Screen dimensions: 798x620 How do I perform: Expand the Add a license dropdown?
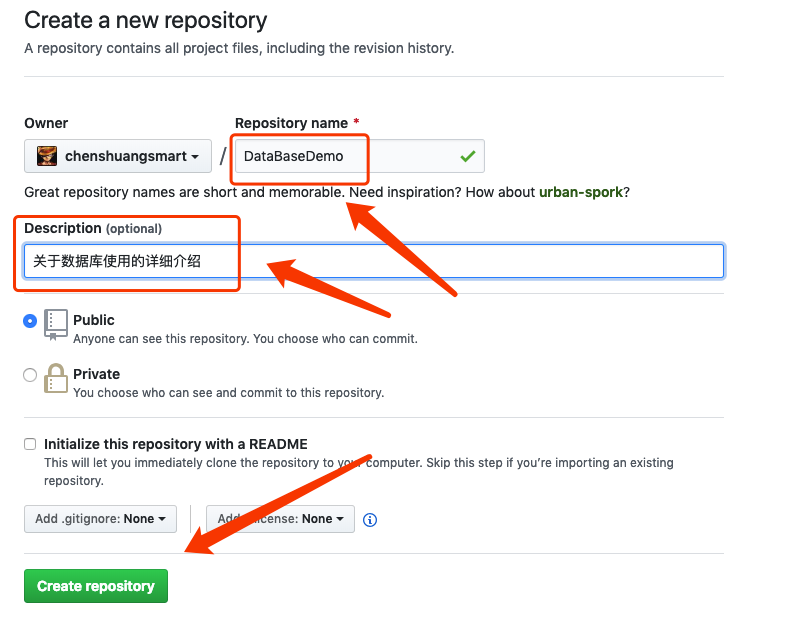coord(280,519)
